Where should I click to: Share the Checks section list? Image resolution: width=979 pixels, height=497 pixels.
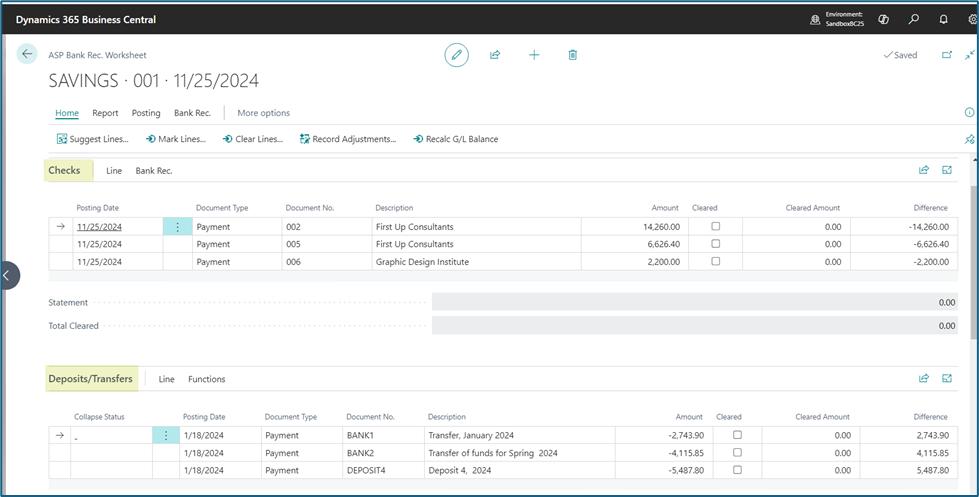click(923, 170)
